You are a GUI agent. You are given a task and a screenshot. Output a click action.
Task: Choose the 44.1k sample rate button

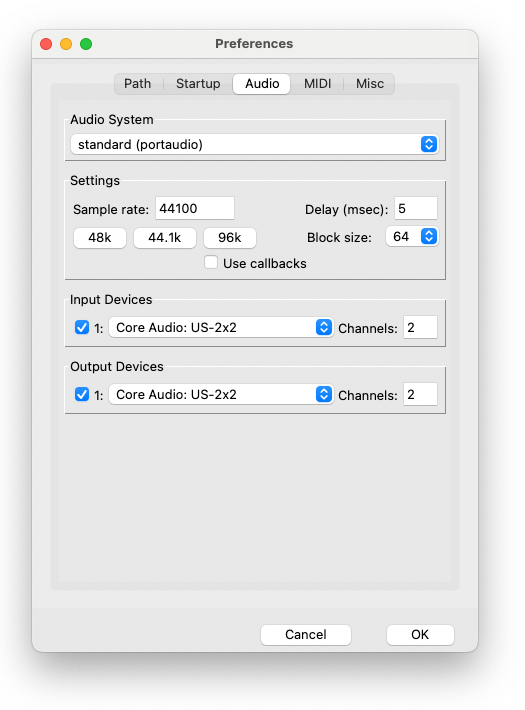click(164, 238)
